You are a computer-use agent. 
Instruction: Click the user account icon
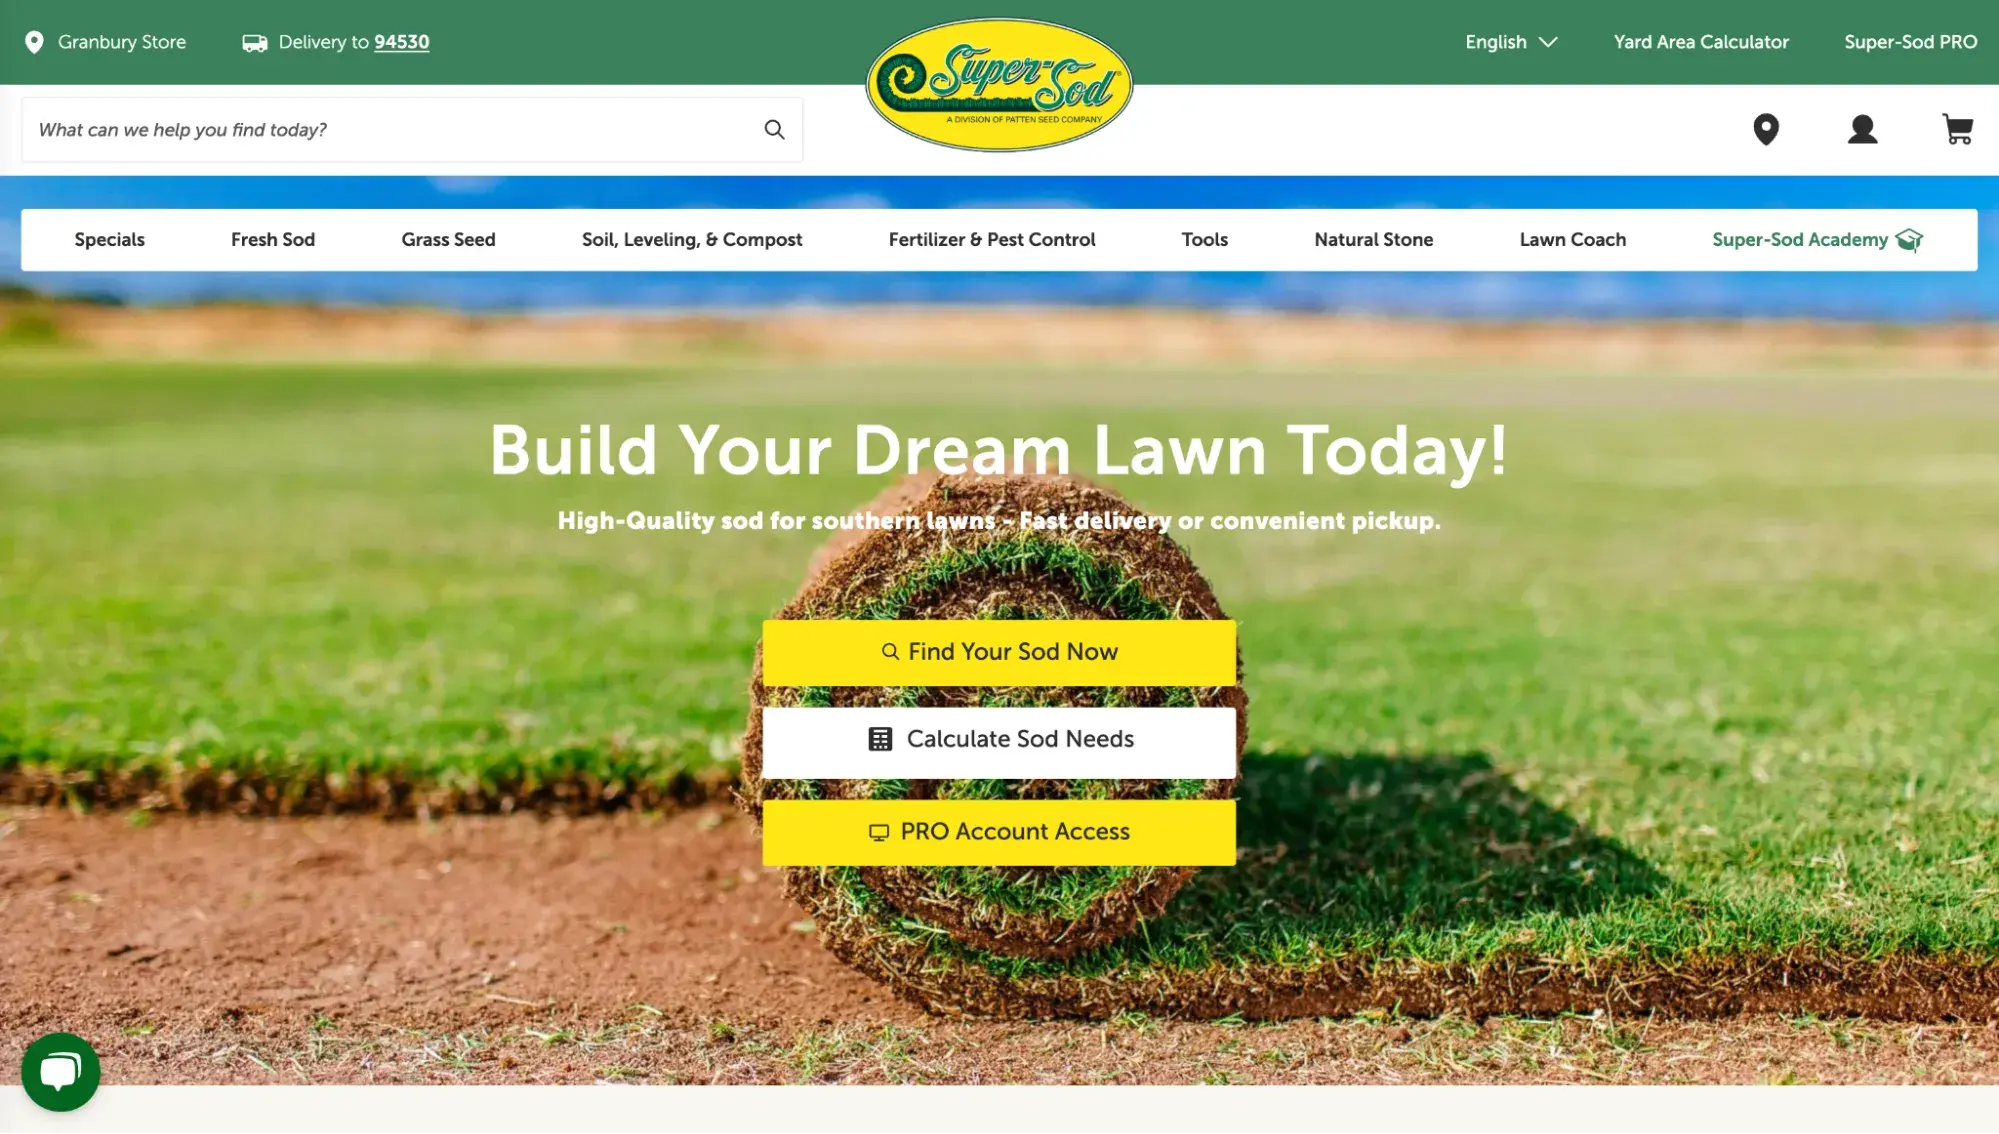point(1862,129)
